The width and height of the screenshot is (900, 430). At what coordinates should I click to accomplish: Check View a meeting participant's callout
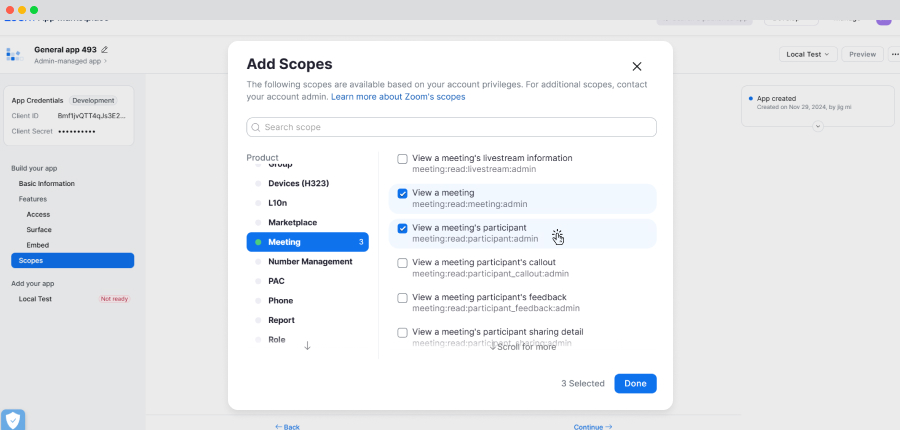(x=402, y=263)
